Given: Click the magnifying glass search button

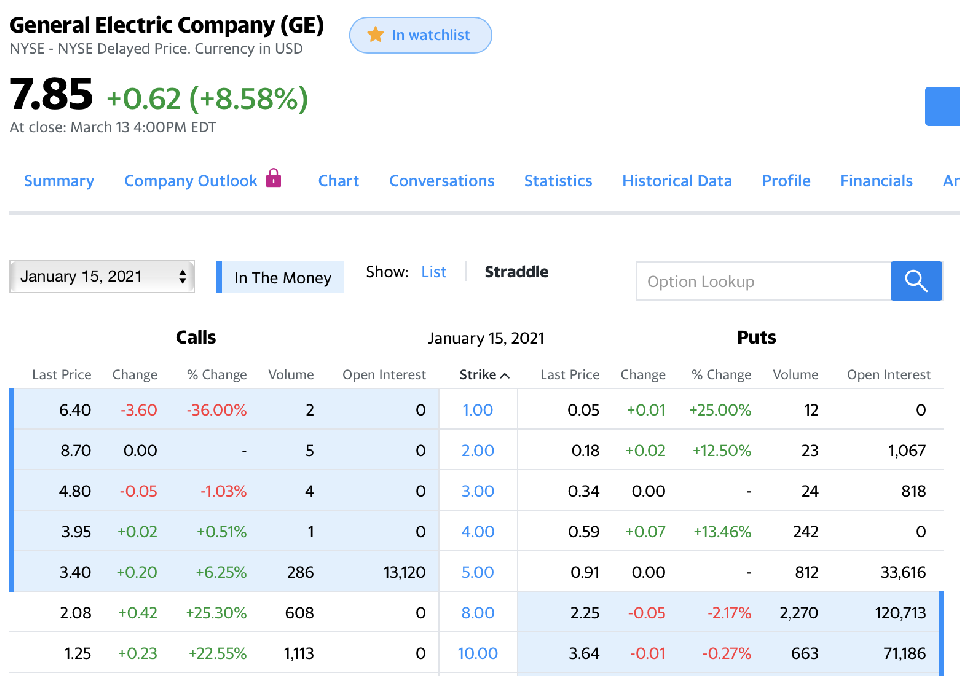Looking at the screenshot, I should 916,281.
